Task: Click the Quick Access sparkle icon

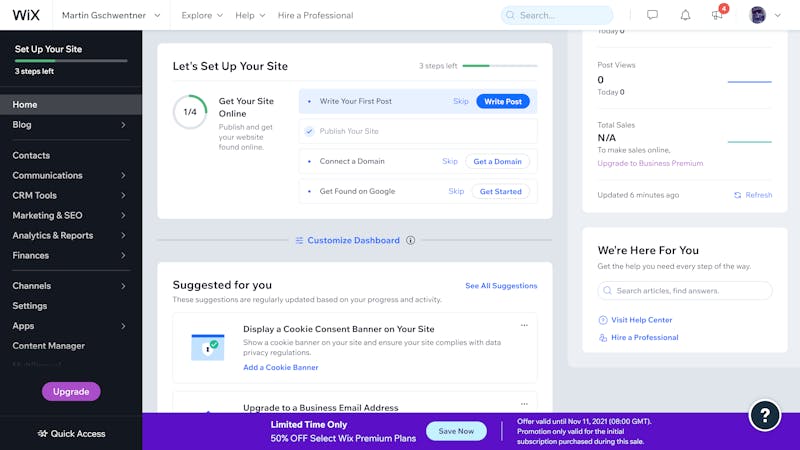Action: 42,434
